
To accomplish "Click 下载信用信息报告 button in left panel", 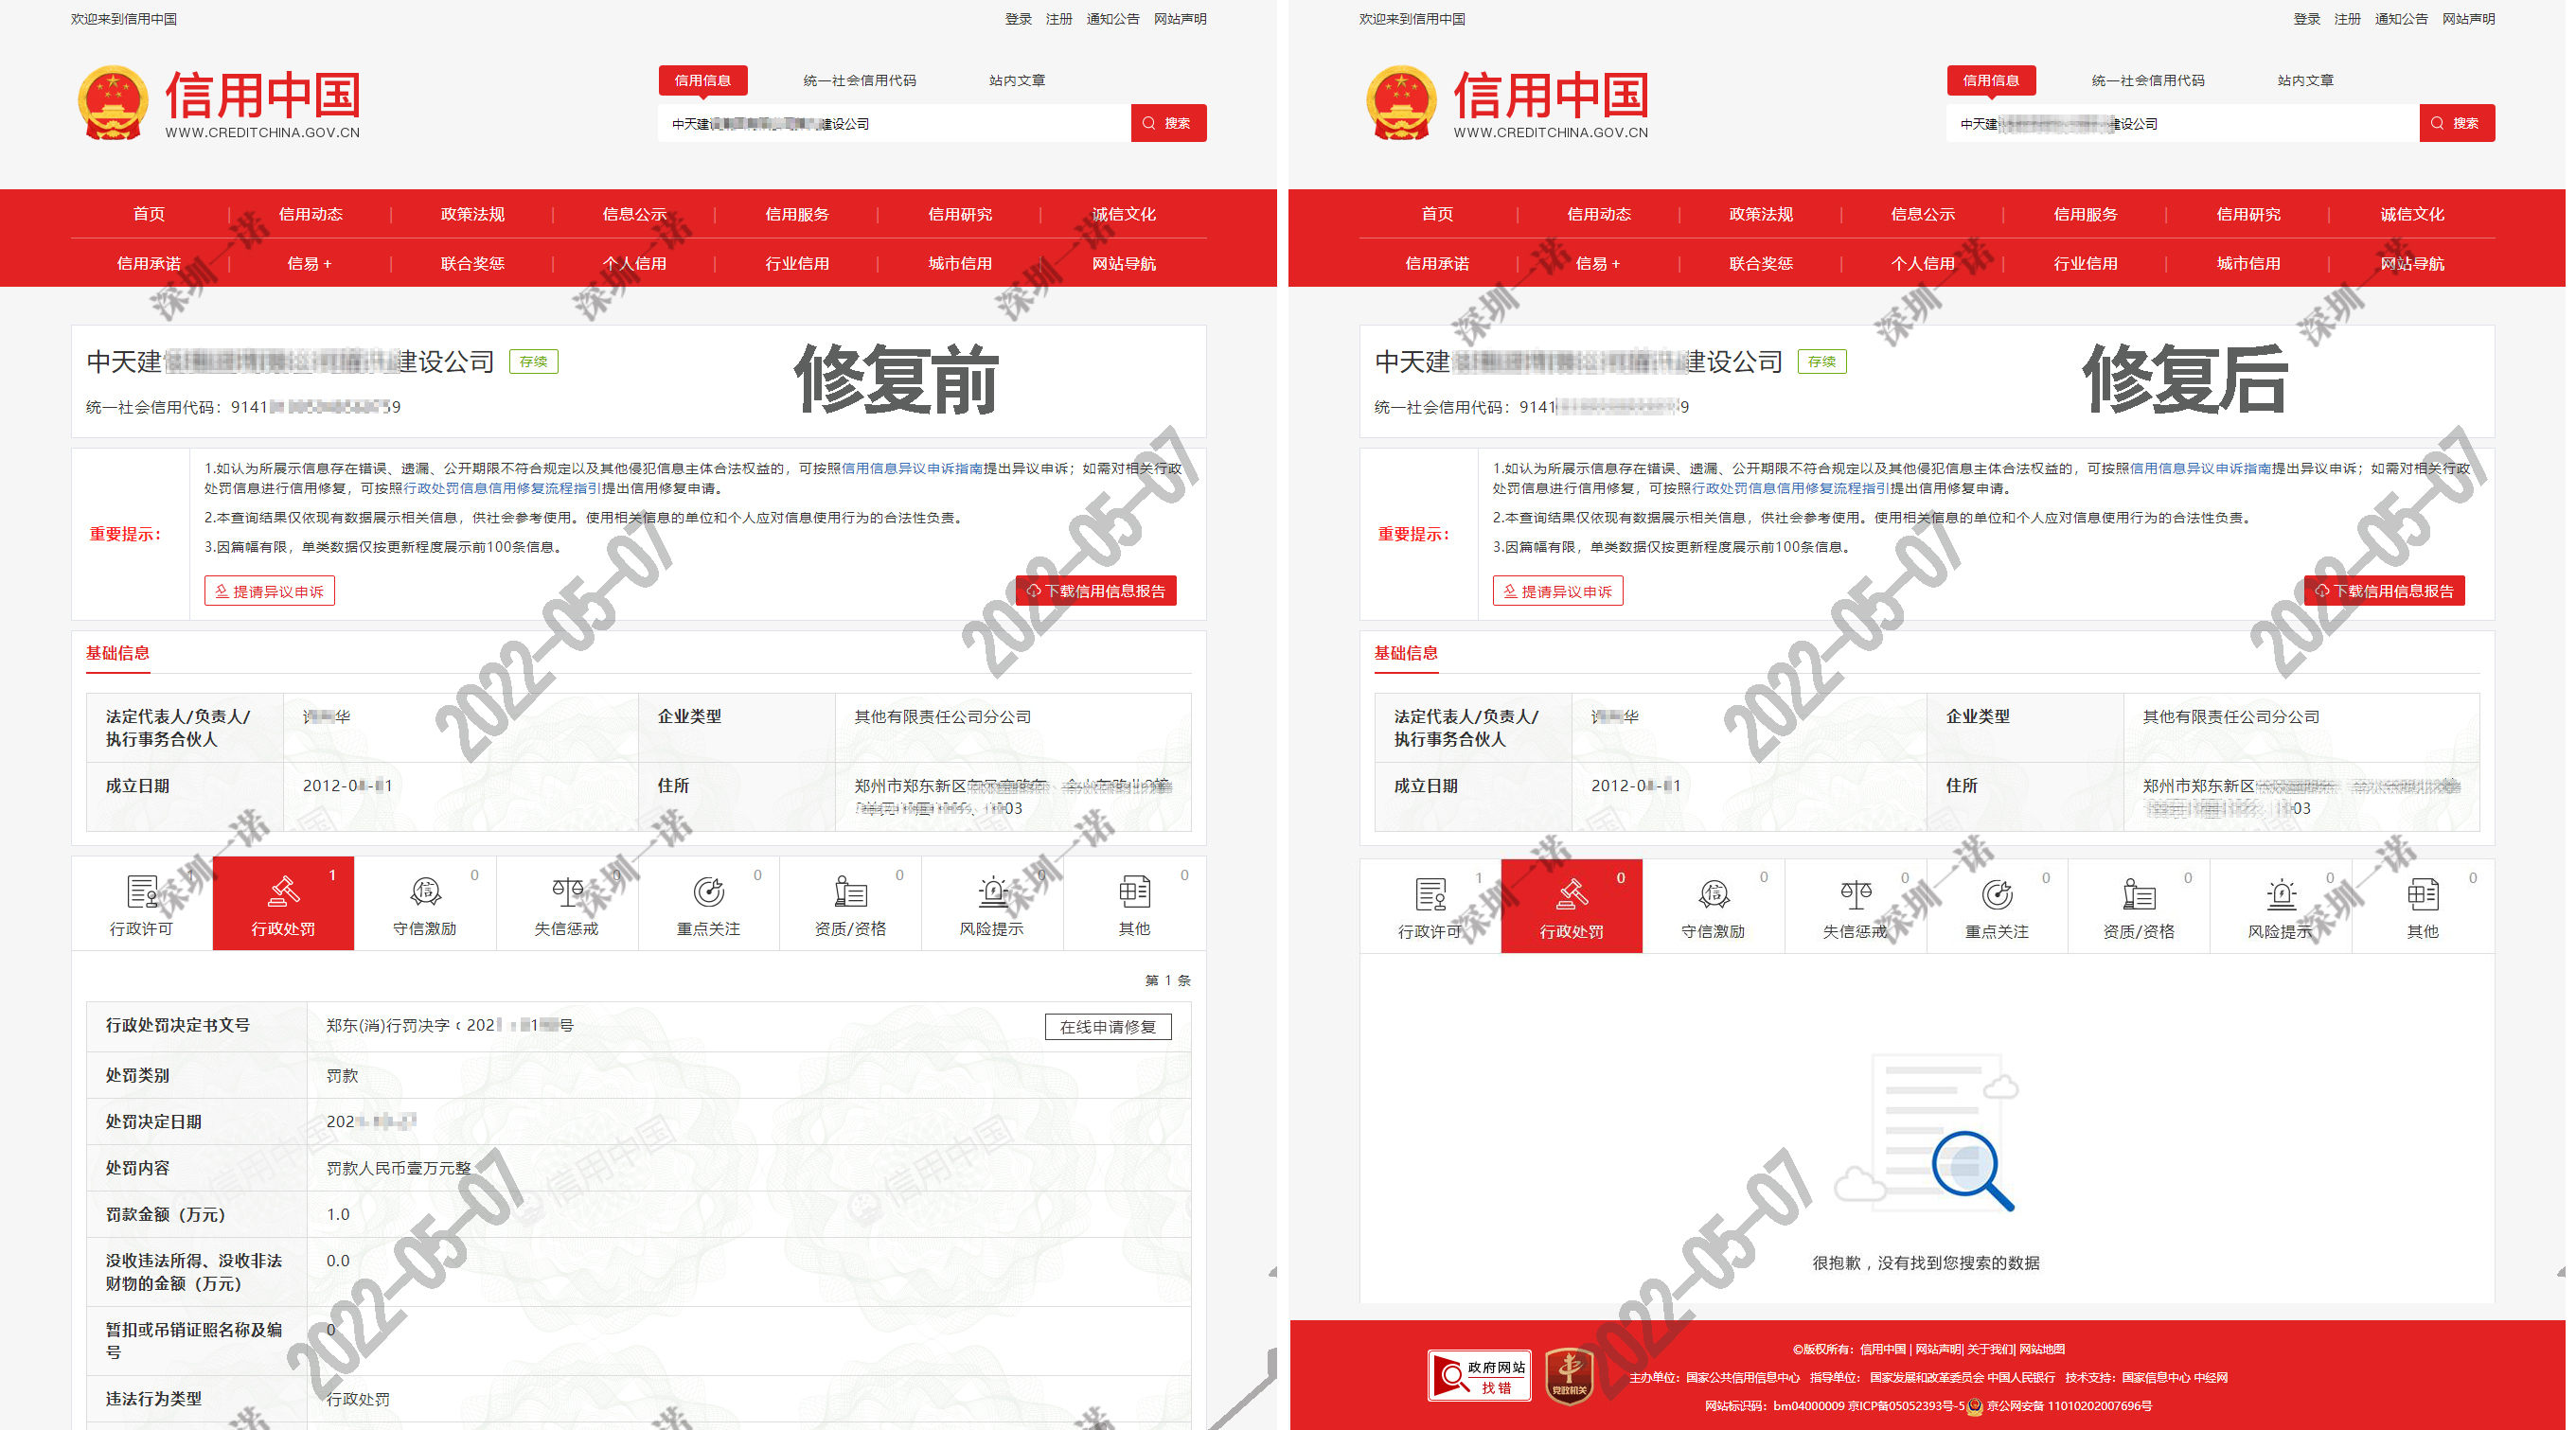I will pyautogui.click(x=1096, y=591).
